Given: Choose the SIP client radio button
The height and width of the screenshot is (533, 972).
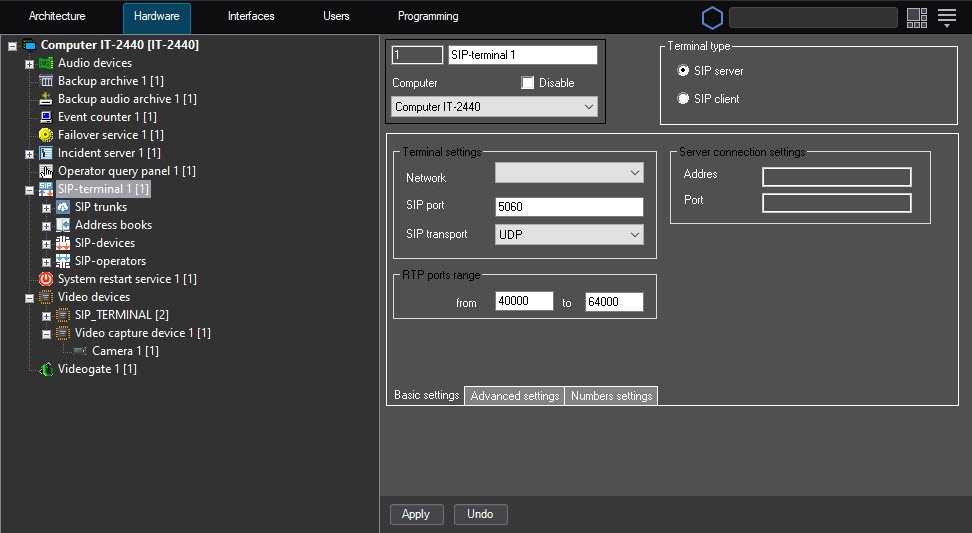Looking at the screenshot, I should 684,99.
